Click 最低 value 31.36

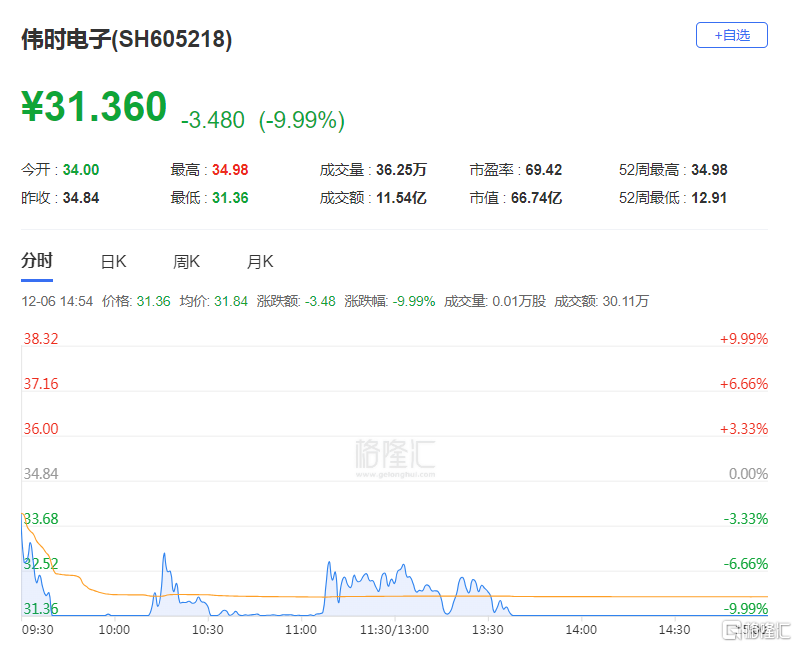(230, 198)
